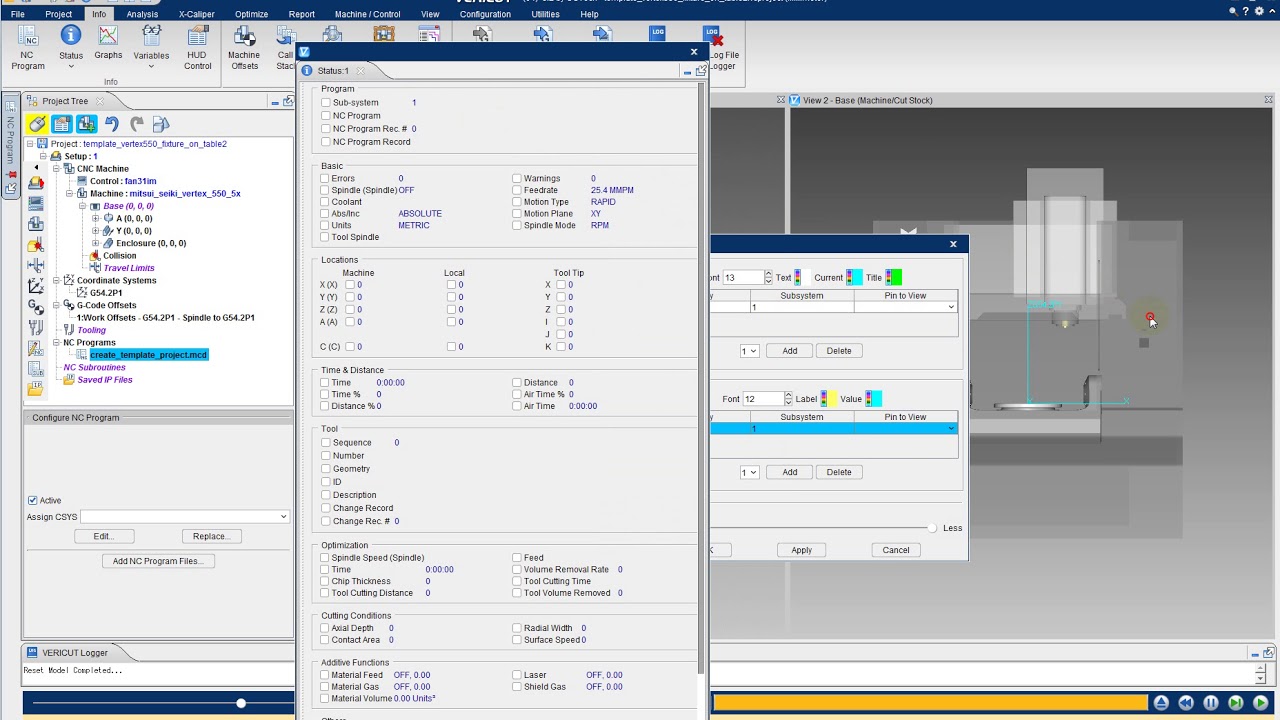Click the Reset Model playback button
The image size is (1280, 720).
(1161, 703)
